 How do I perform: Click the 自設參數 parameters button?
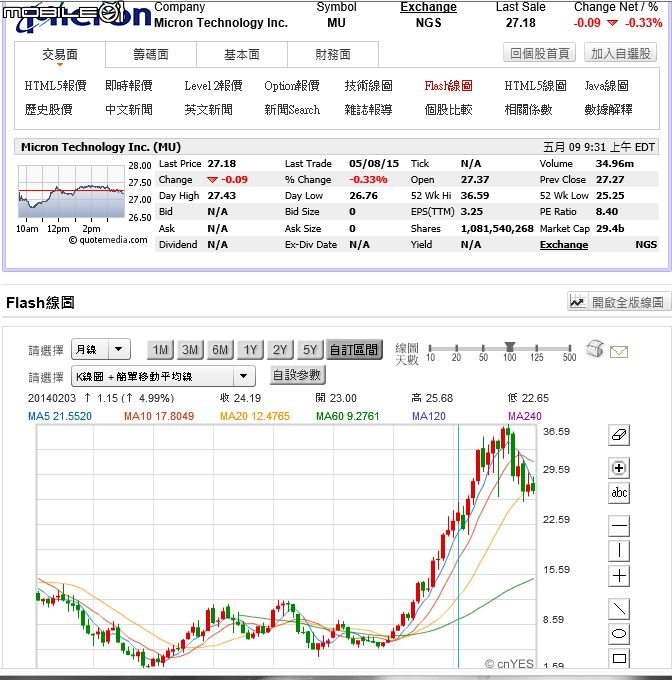coord(297,375)
